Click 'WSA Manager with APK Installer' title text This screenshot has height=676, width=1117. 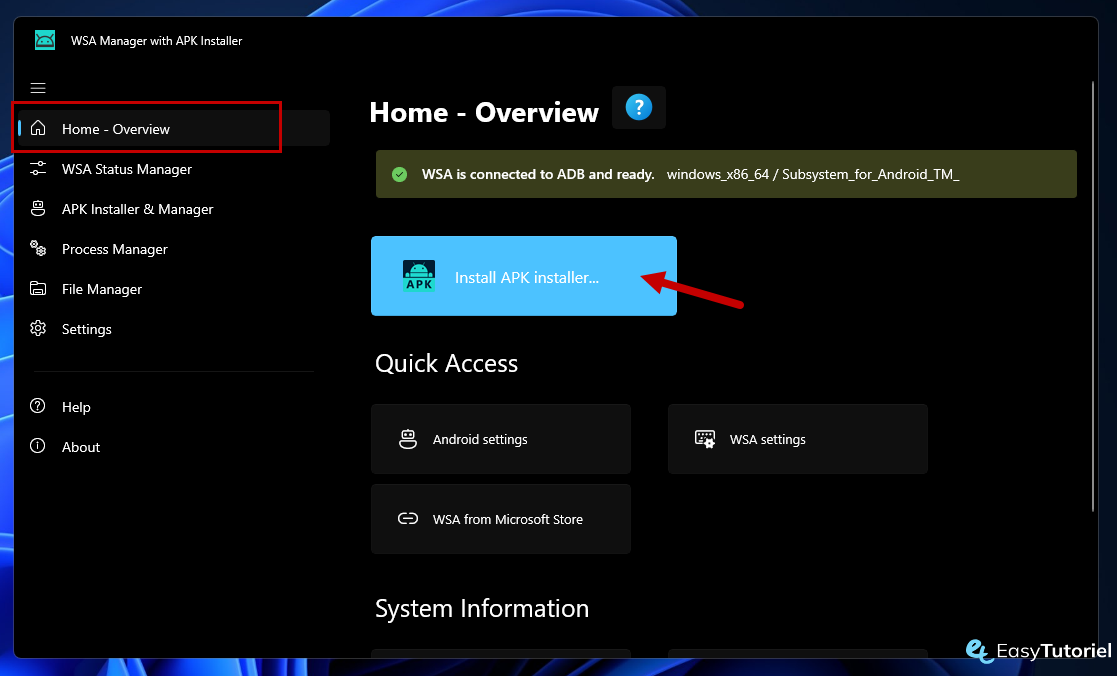coord(157,41)
